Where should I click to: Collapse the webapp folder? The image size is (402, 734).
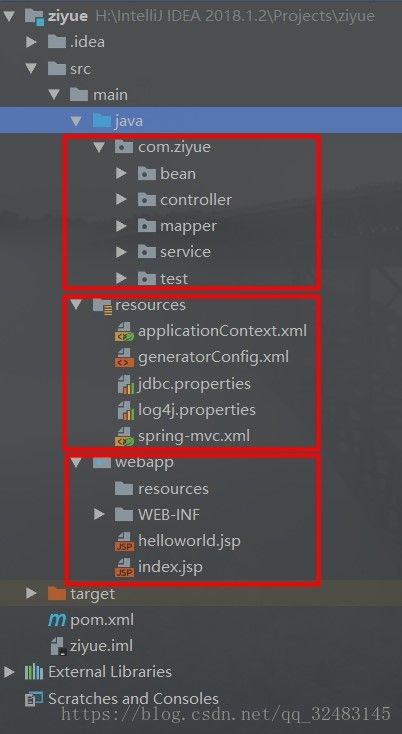tap(76, 462)
